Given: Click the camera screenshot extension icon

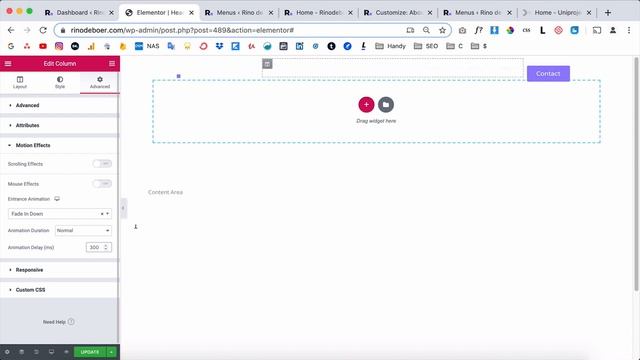Looking at the screenshot, I should 462,30.
